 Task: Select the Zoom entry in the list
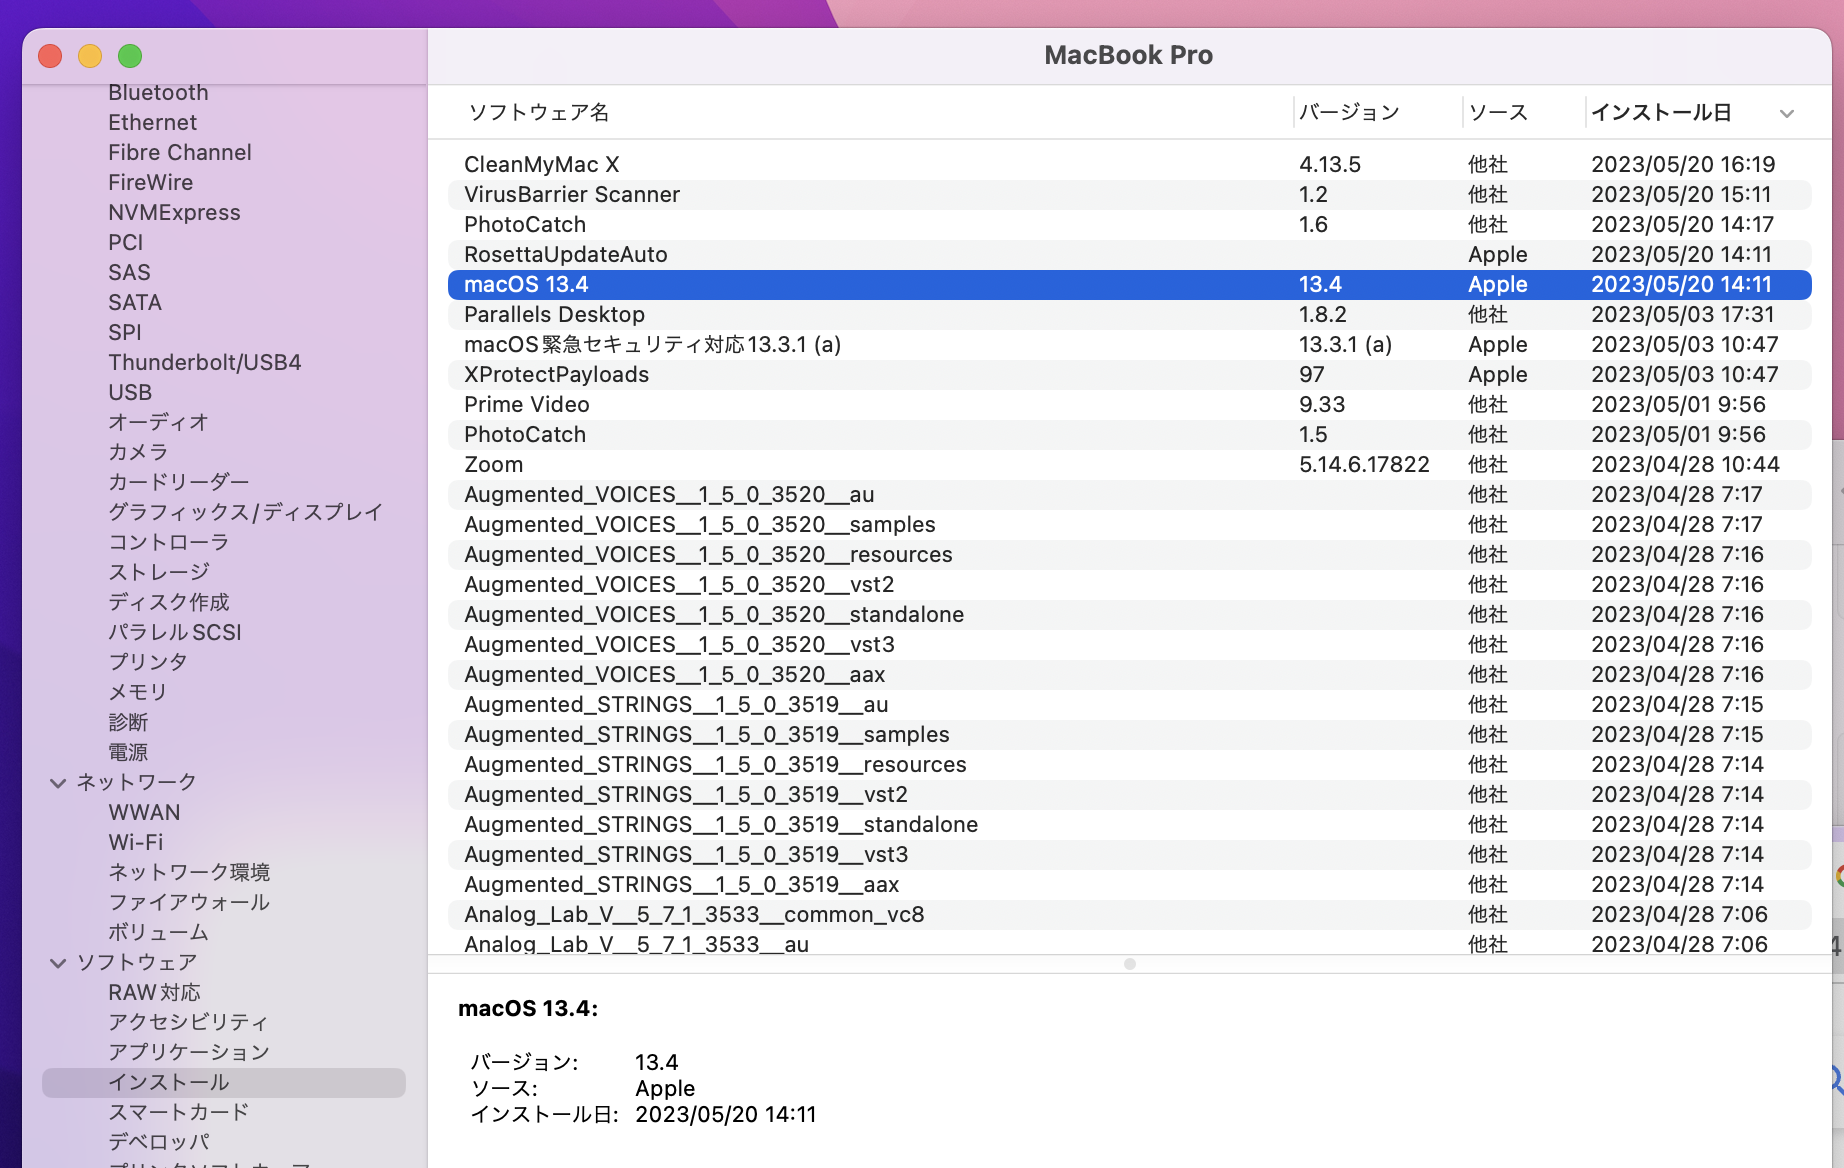pyautogui.click(x=493, y=465)
